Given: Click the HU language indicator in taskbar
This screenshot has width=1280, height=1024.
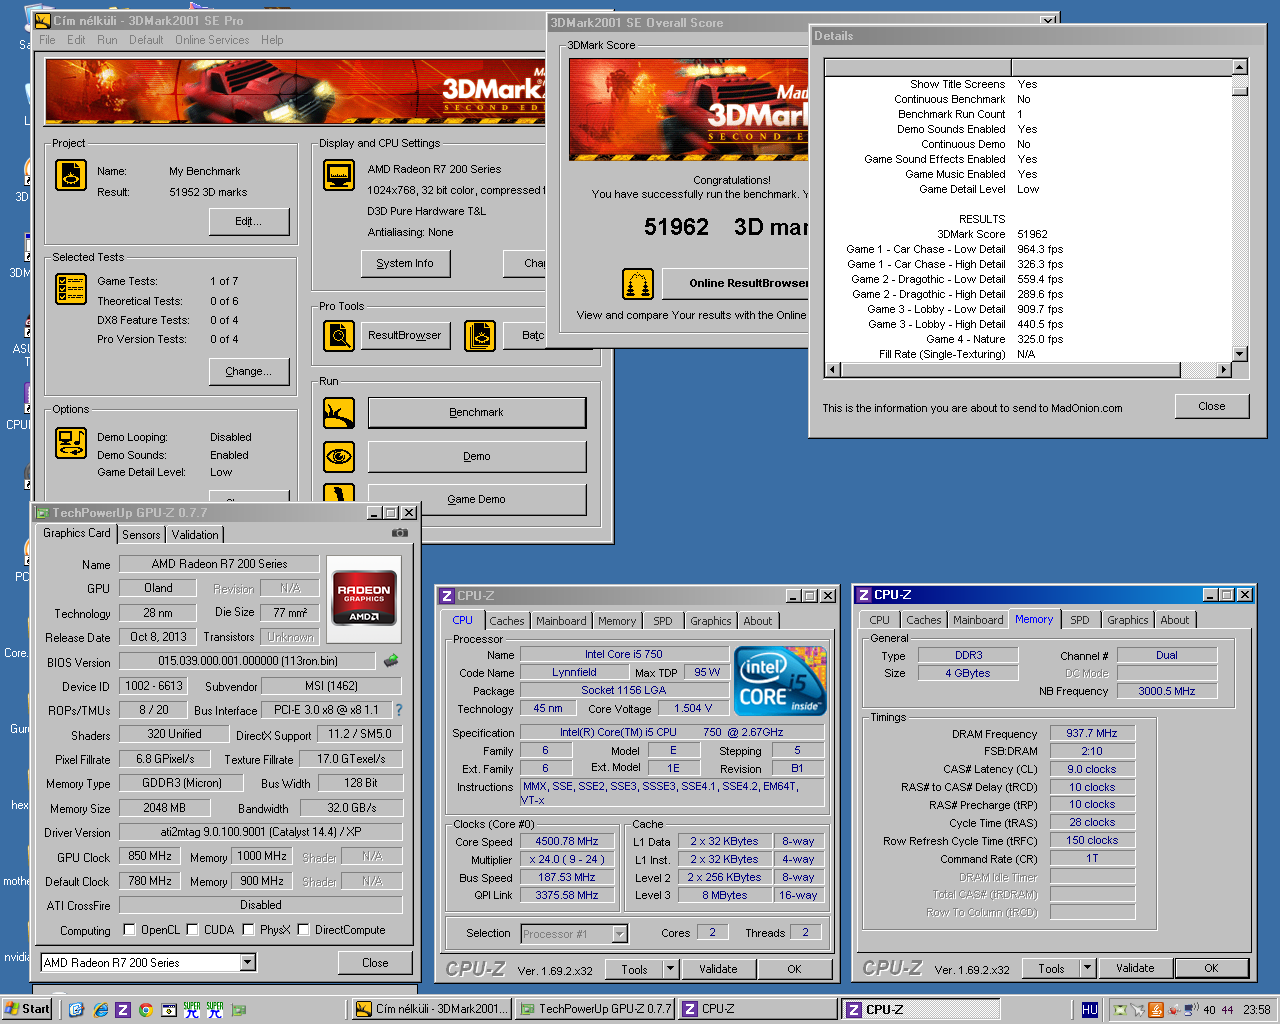Looking at the screenshot, I should 1090,1010.
